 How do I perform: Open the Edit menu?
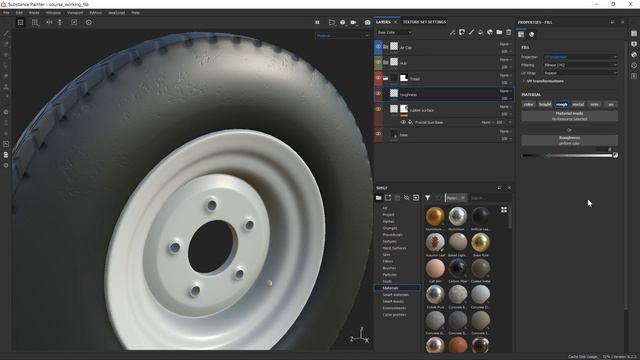(19, 13)
